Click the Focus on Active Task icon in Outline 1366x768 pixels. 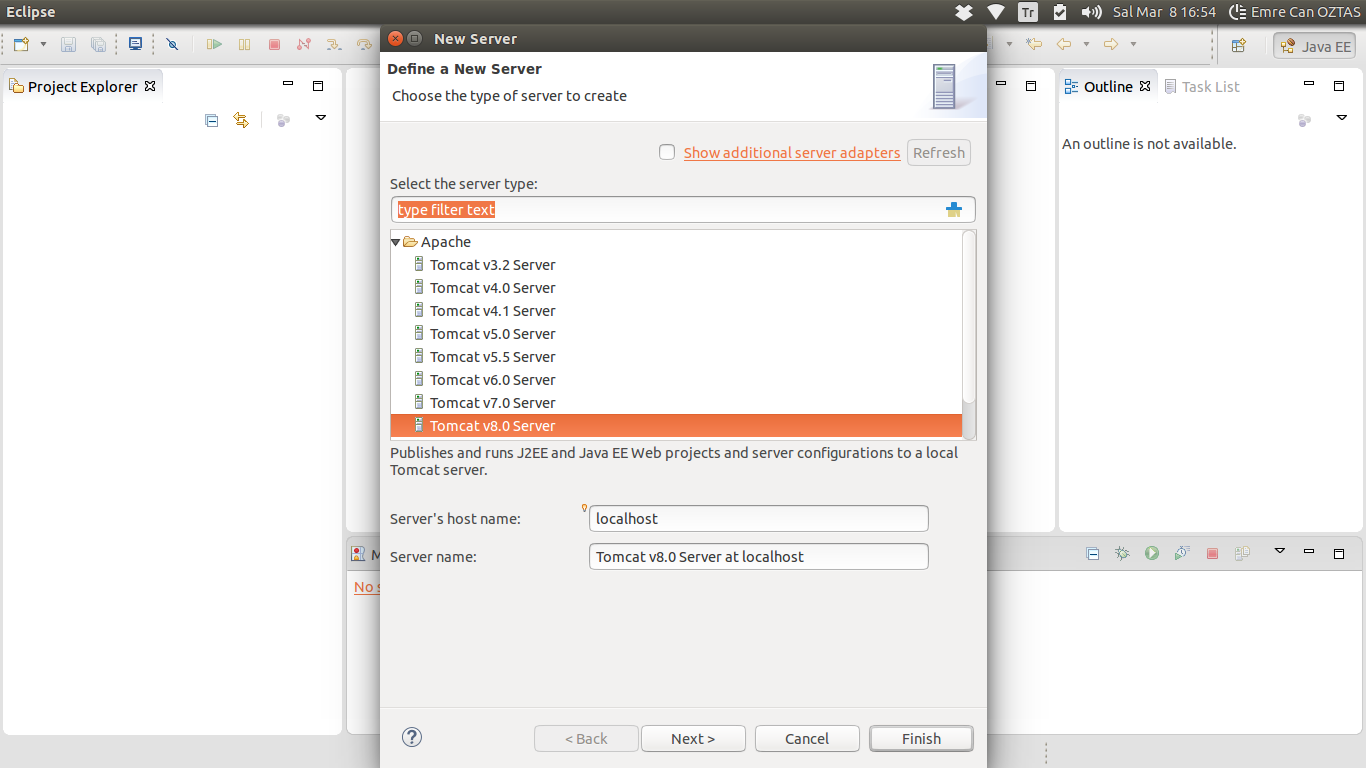[x=1305, y=120]
